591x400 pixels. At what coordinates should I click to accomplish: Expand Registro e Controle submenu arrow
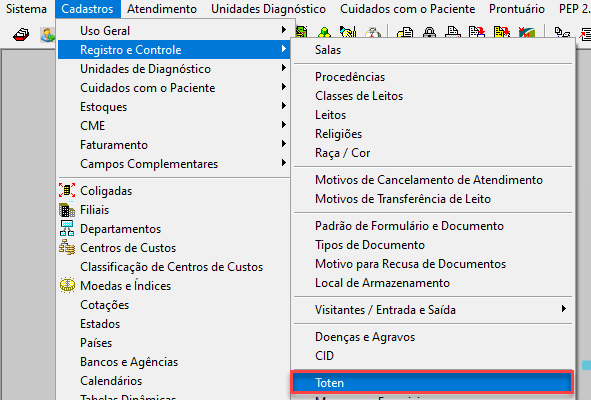tap(283, 49)
